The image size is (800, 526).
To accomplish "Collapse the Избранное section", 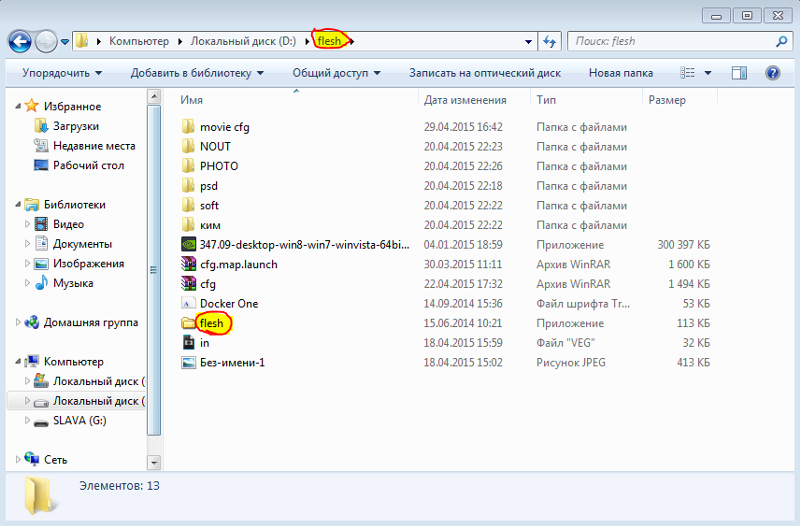I will coord(18,106).
